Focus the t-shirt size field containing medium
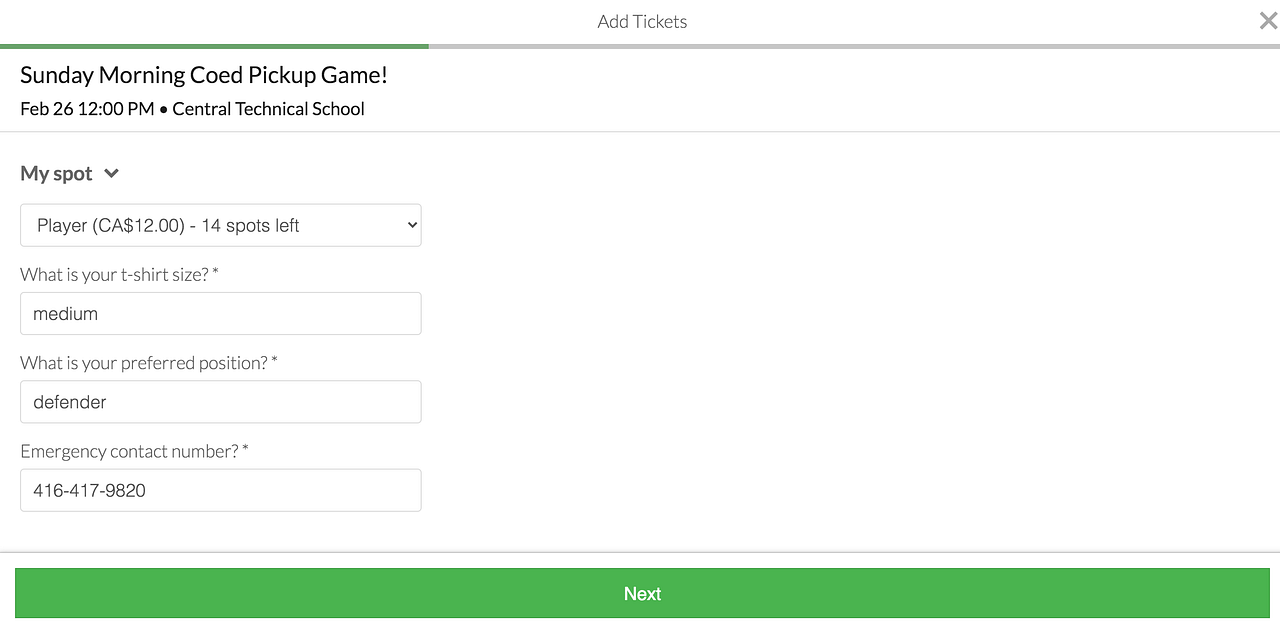 pyautogui.click(x=220, y=314)
